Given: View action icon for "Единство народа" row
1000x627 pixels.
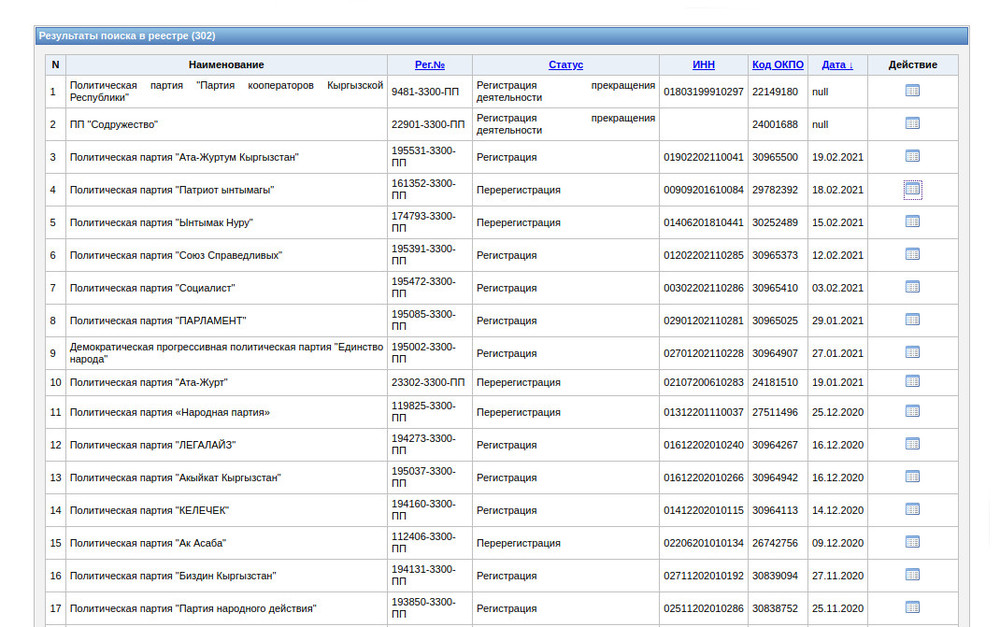Looking at the screenshot, I should (x=913, y=352).
